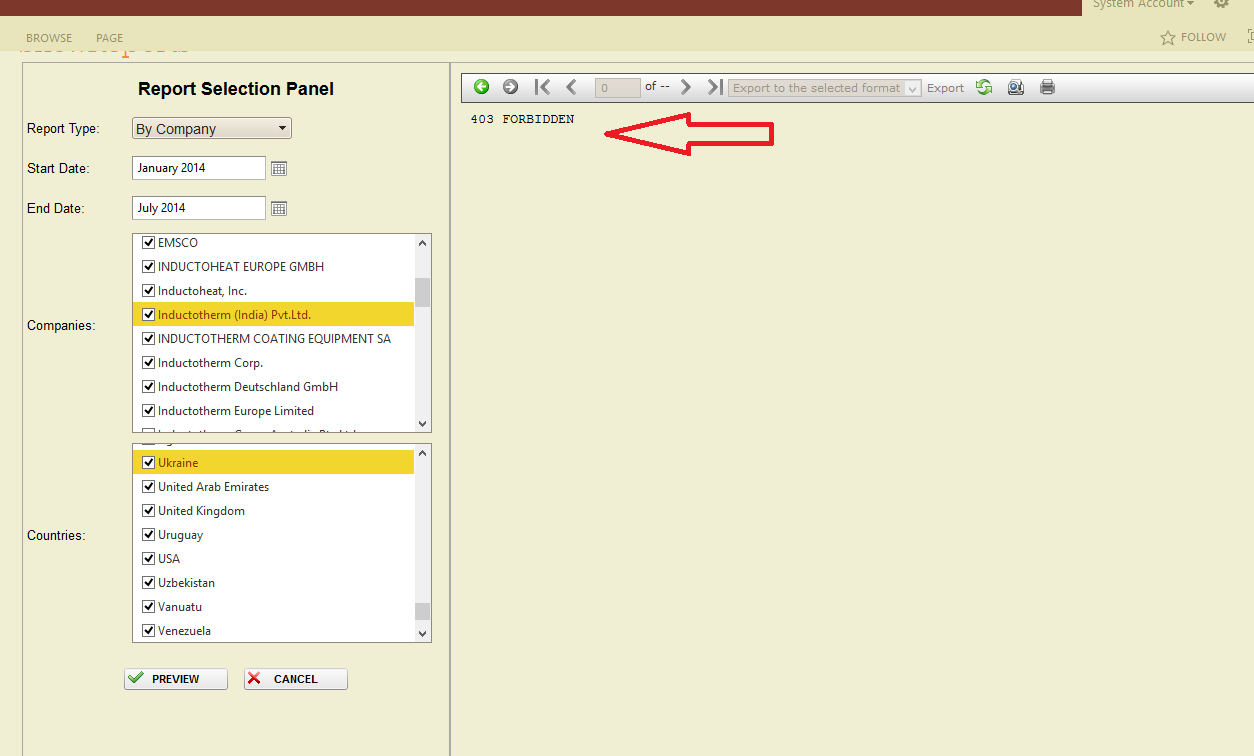The width and height of the screenshot is (1254, 756).
Task: Go to first report page icon
Action: click(542, 87)
